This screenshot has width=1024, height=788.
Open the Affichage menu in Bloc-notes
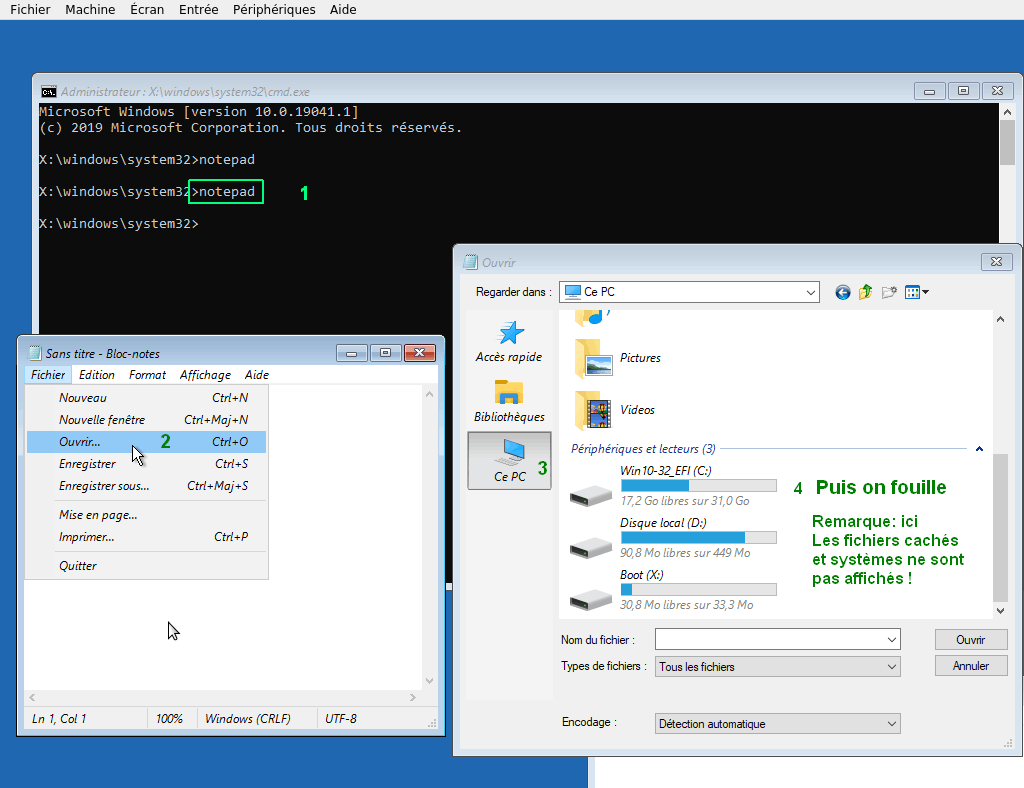[x=205, y=375]
